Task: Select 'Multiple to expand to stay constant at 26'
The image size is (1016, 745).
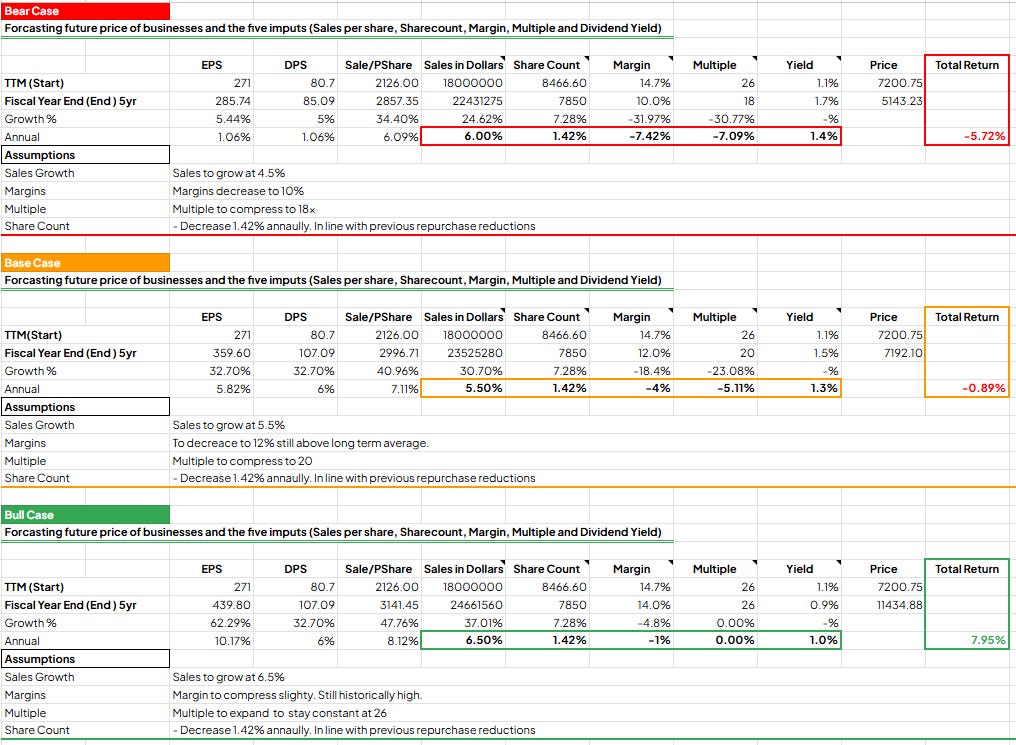Action: tap(280, 713)
